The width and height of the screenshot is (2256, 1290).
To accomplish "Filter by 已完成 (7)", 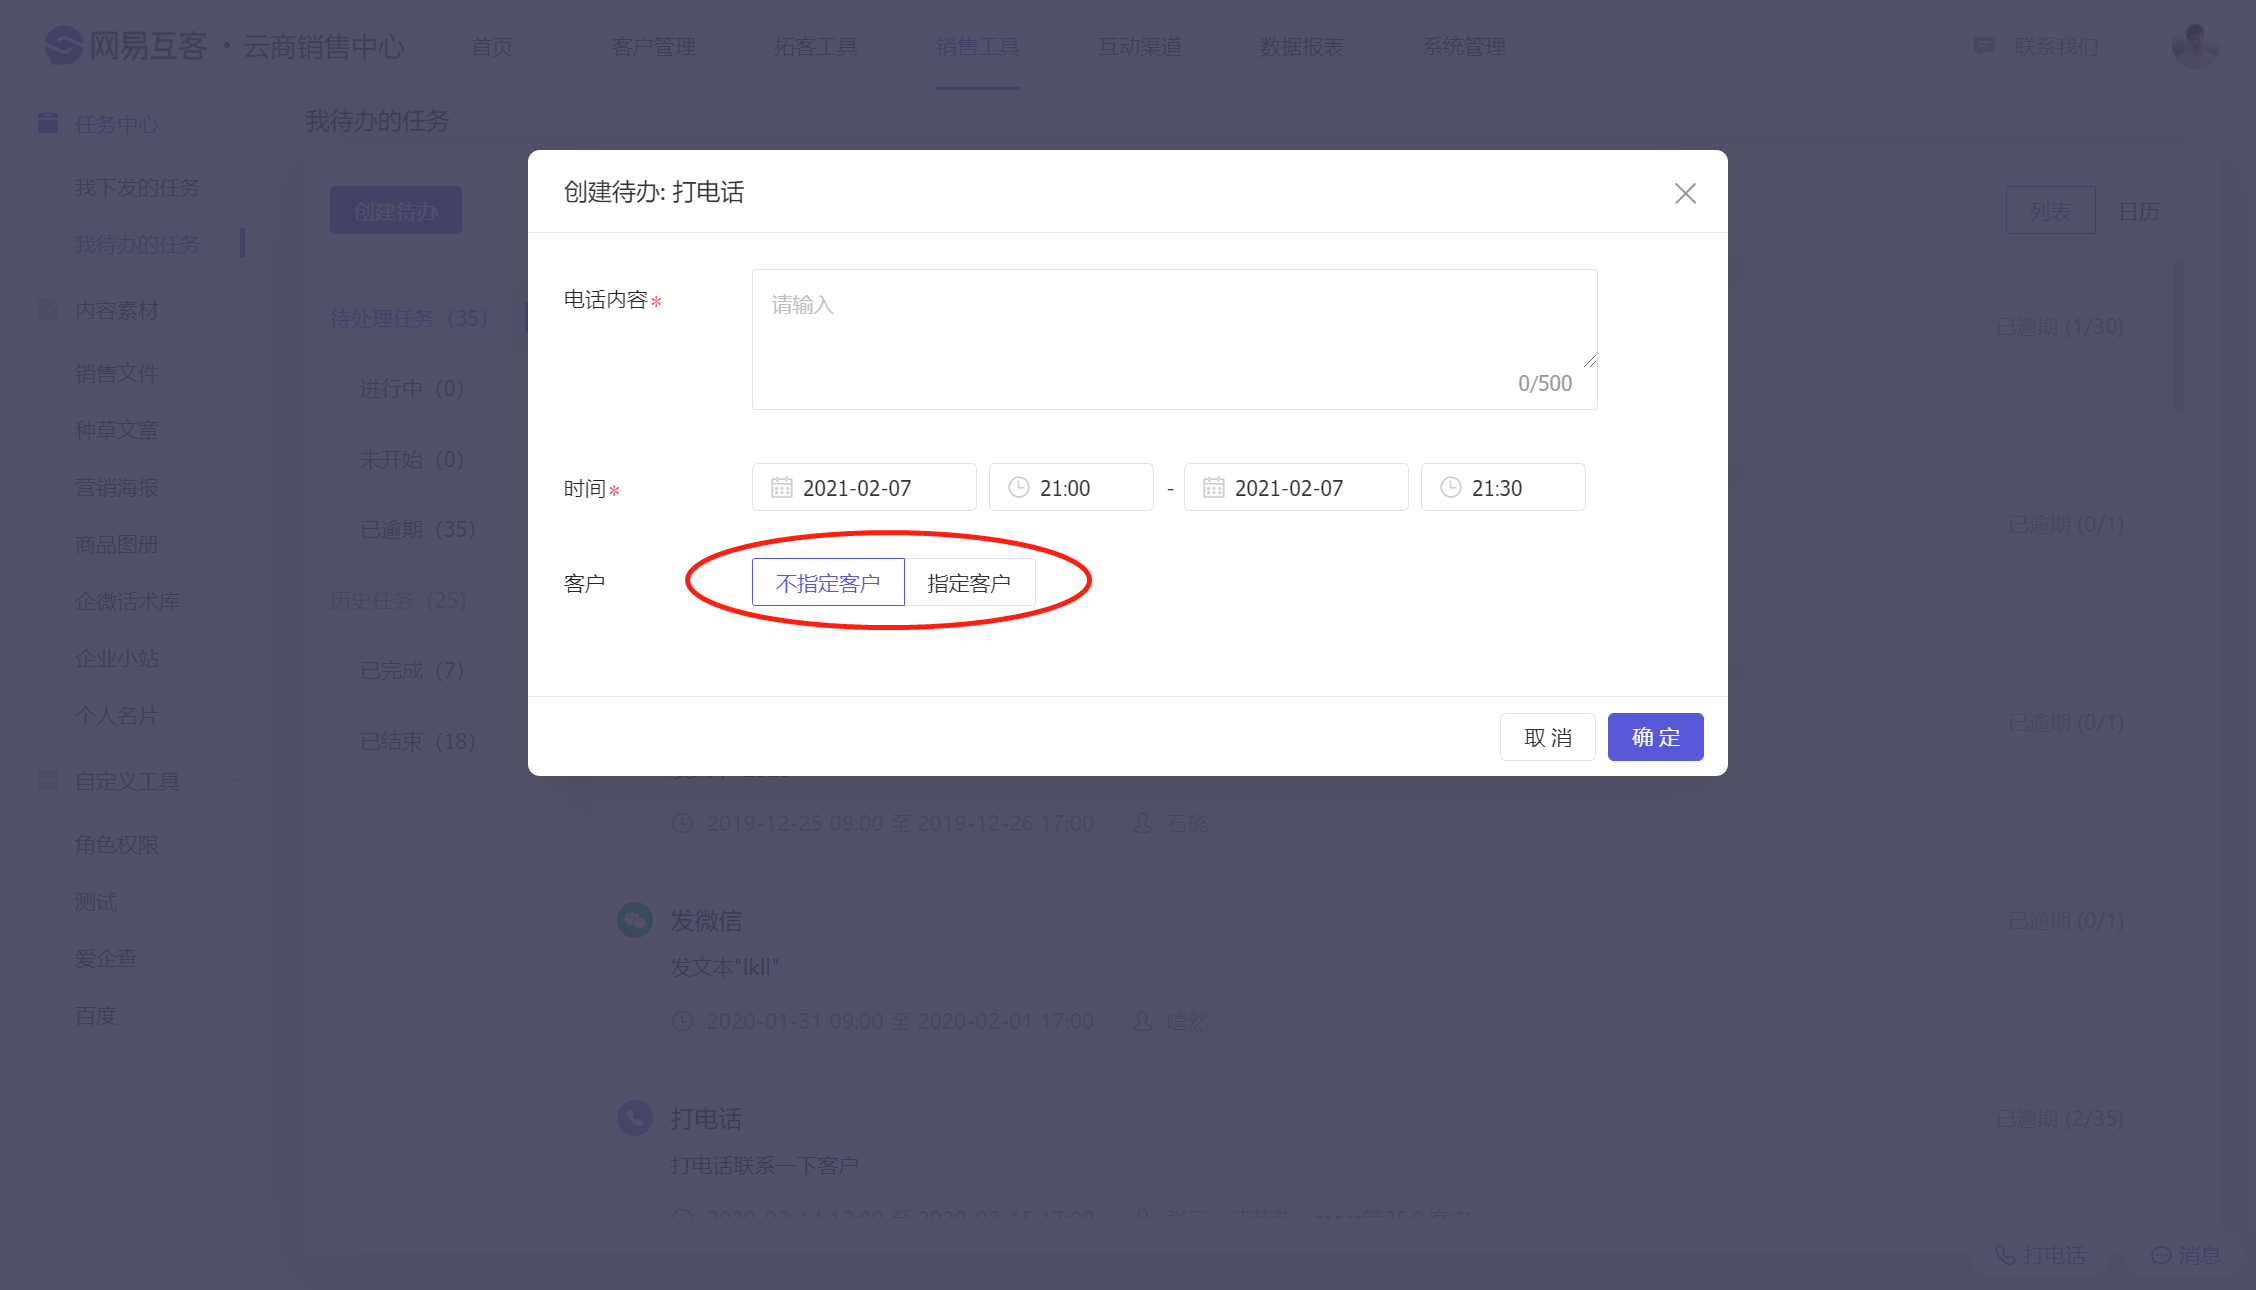I will 411,670.
